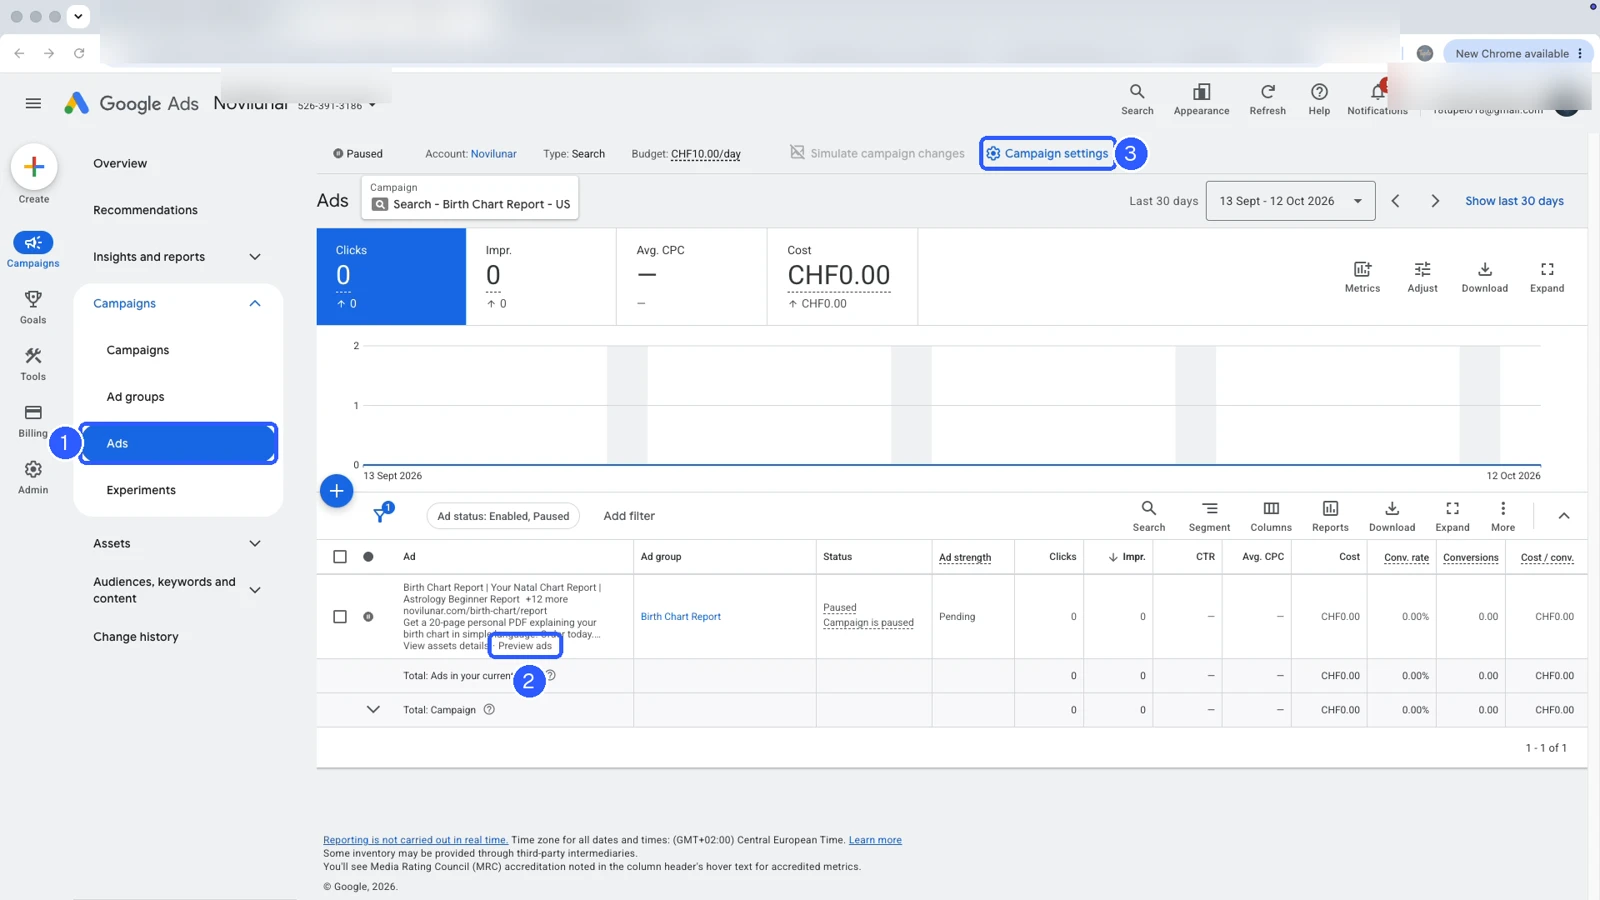Go to Ad groups in sidebar
The image size is (1600, 900).
coord(135,397)
